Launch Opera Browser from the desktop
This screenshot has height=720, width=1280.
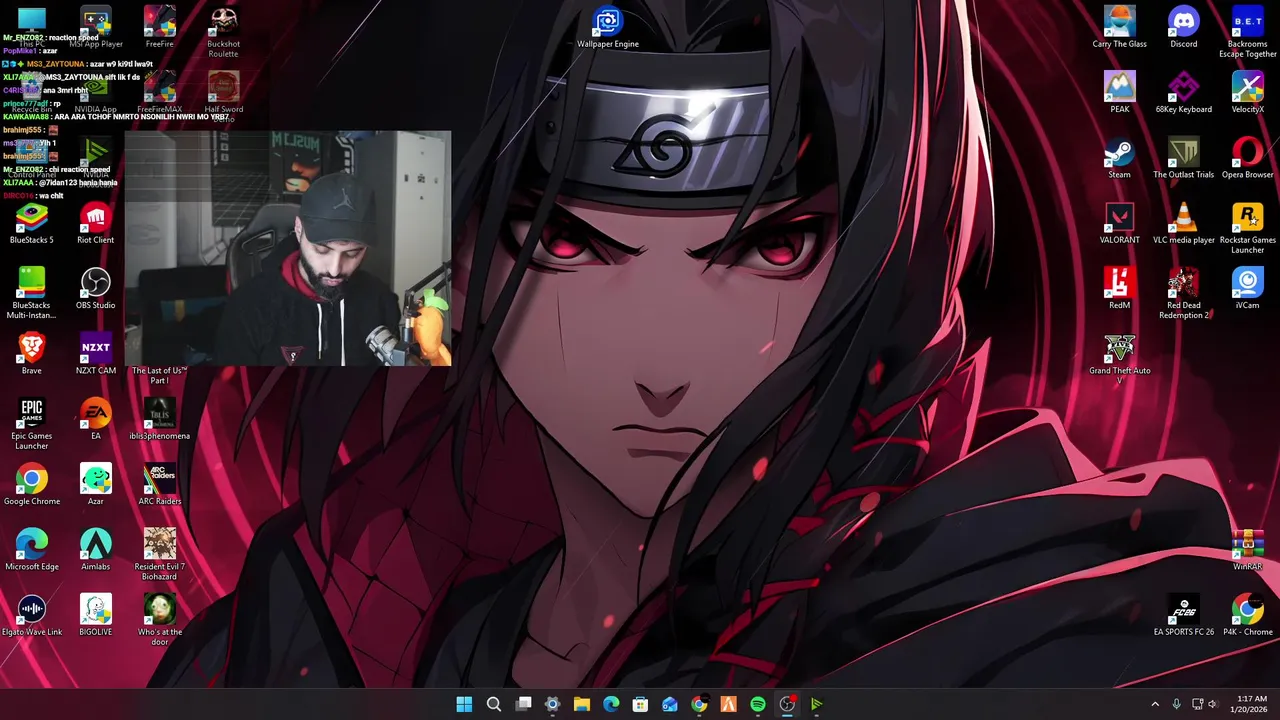click(1247, 159)
